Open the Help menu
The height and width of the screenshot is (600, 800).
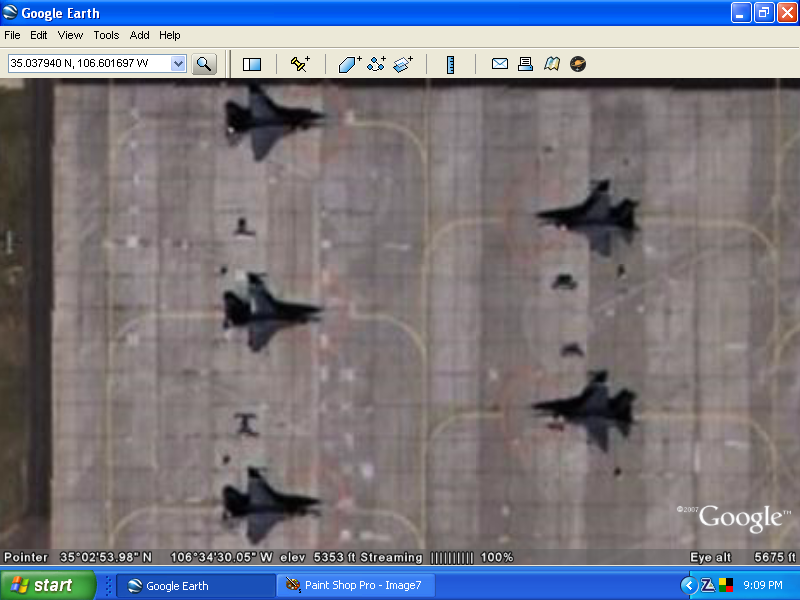(169, 35)
